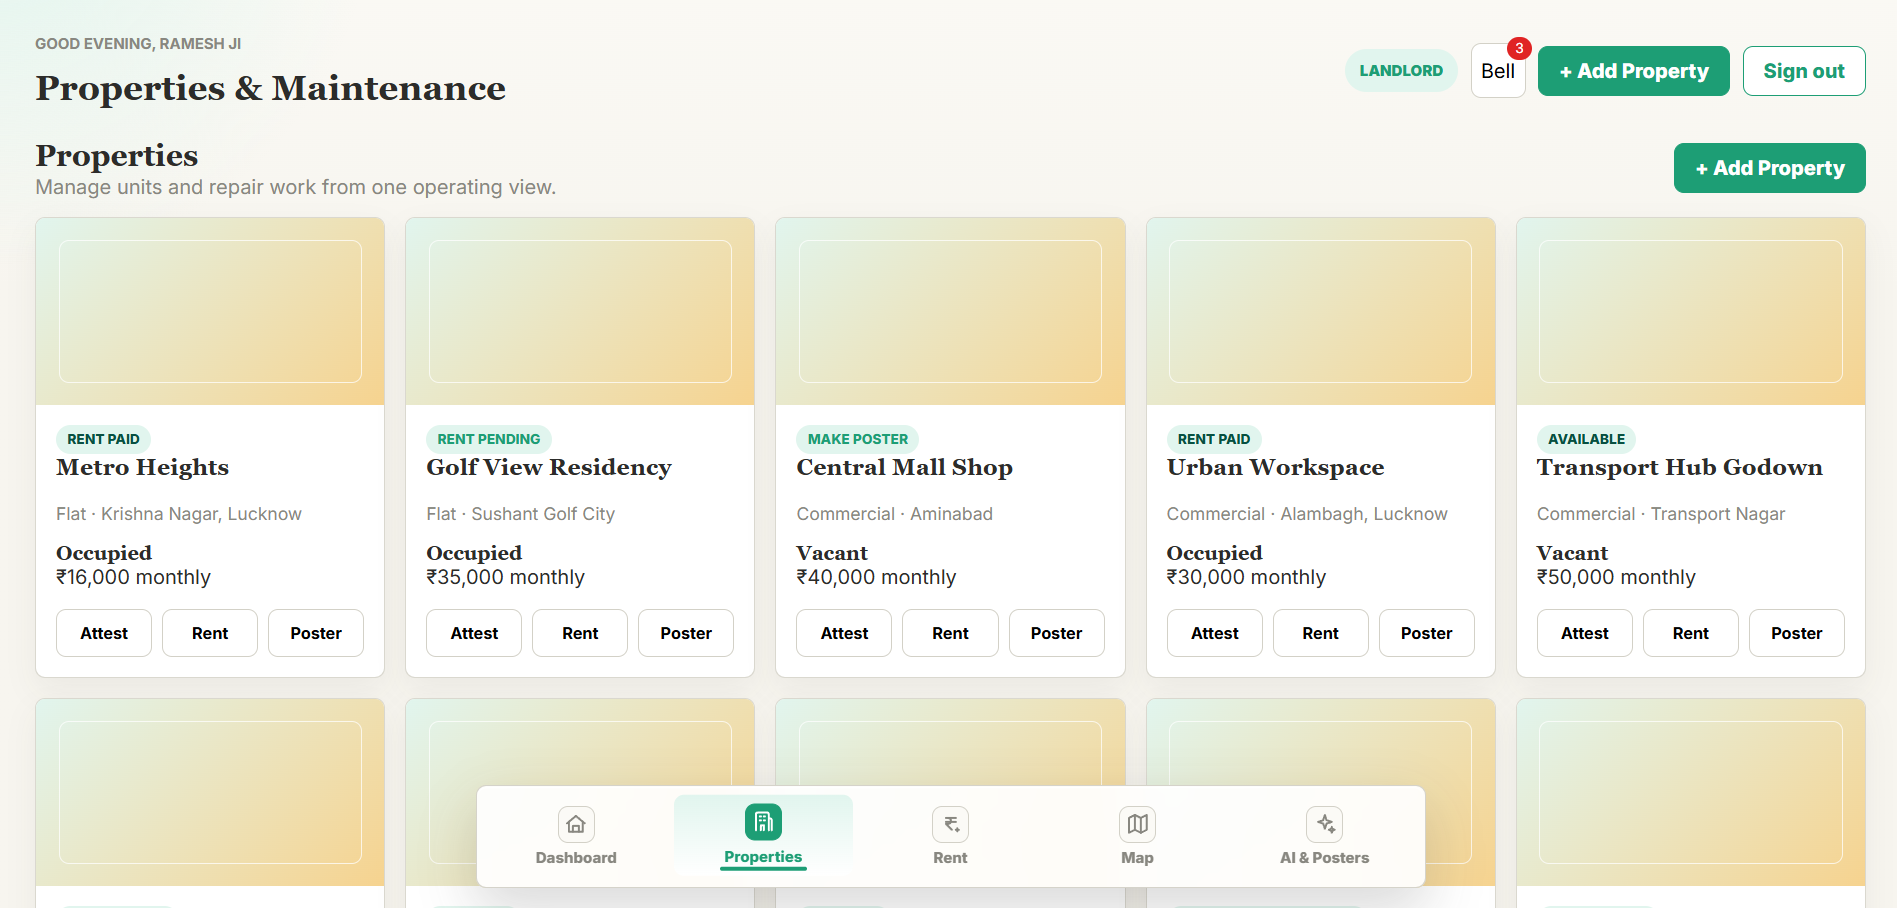Click the Transport Hub Godown title
This screenshot has height=908, width=1897.
point(1680,467)
